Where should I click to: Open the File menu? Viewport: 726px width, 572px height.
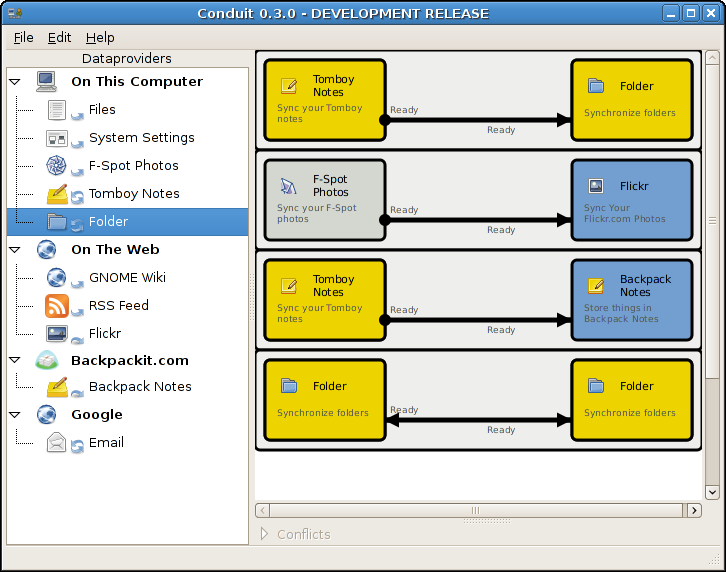pyautogui.click(x=24, y=37)
